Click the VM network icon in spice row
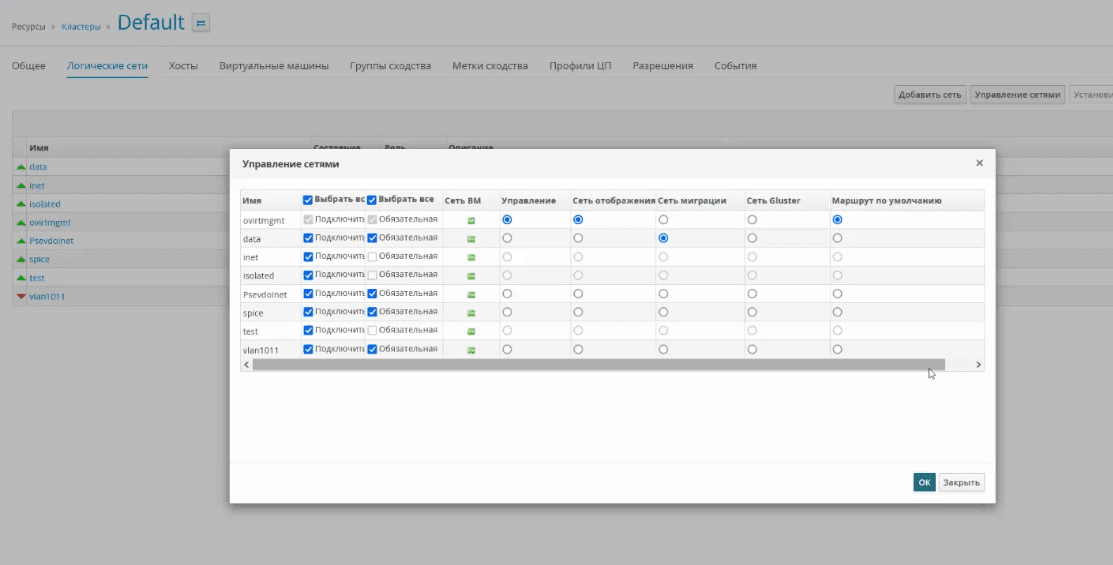 [x=471, y=312]
